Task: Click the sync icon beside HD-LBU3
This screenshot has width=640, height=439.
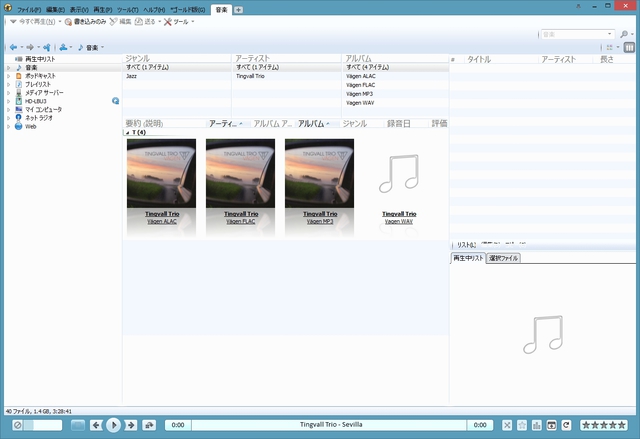Action: pos(116,101)
